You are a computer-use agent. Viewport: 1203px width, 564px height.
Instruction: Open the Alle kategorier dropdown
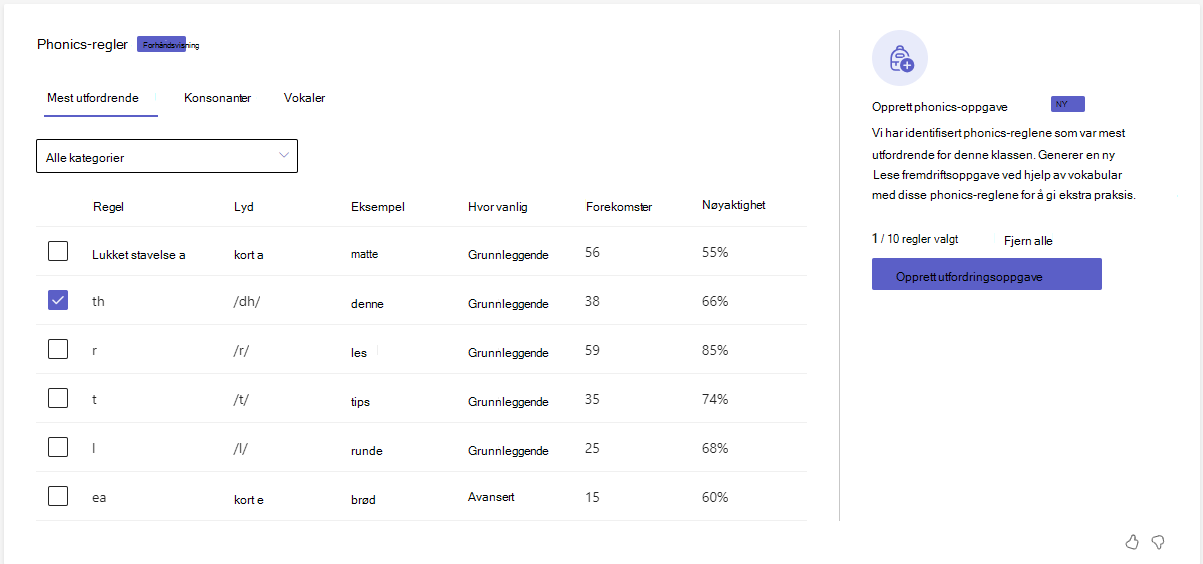point(167,156)
